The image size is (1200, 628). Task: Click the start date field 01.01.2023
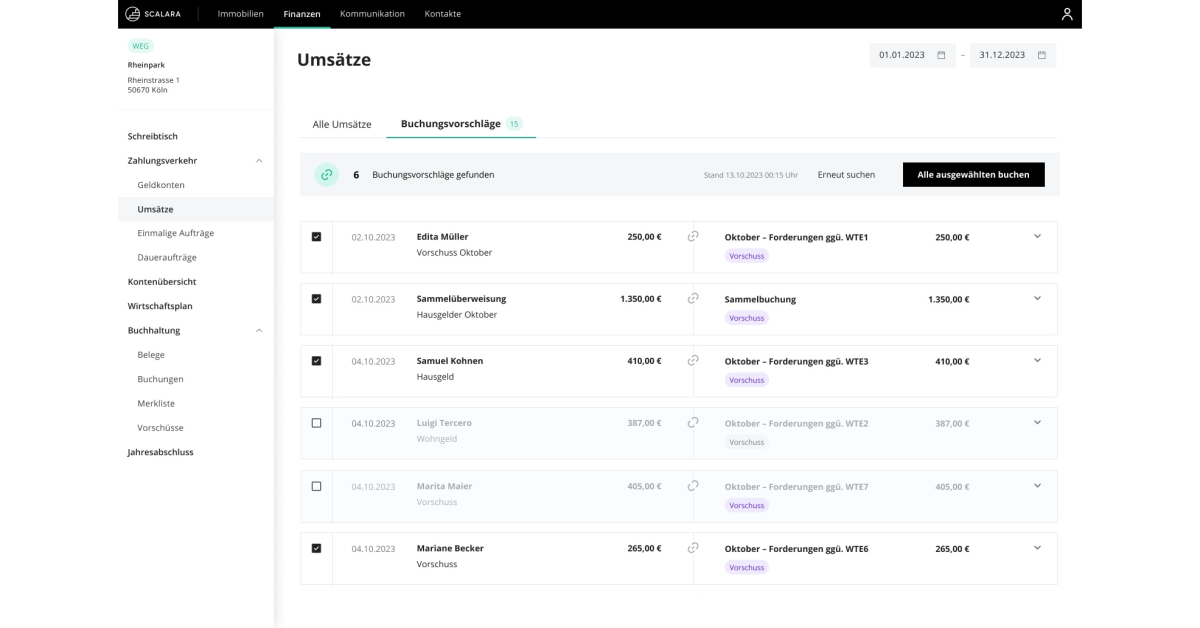click(912, 55)
